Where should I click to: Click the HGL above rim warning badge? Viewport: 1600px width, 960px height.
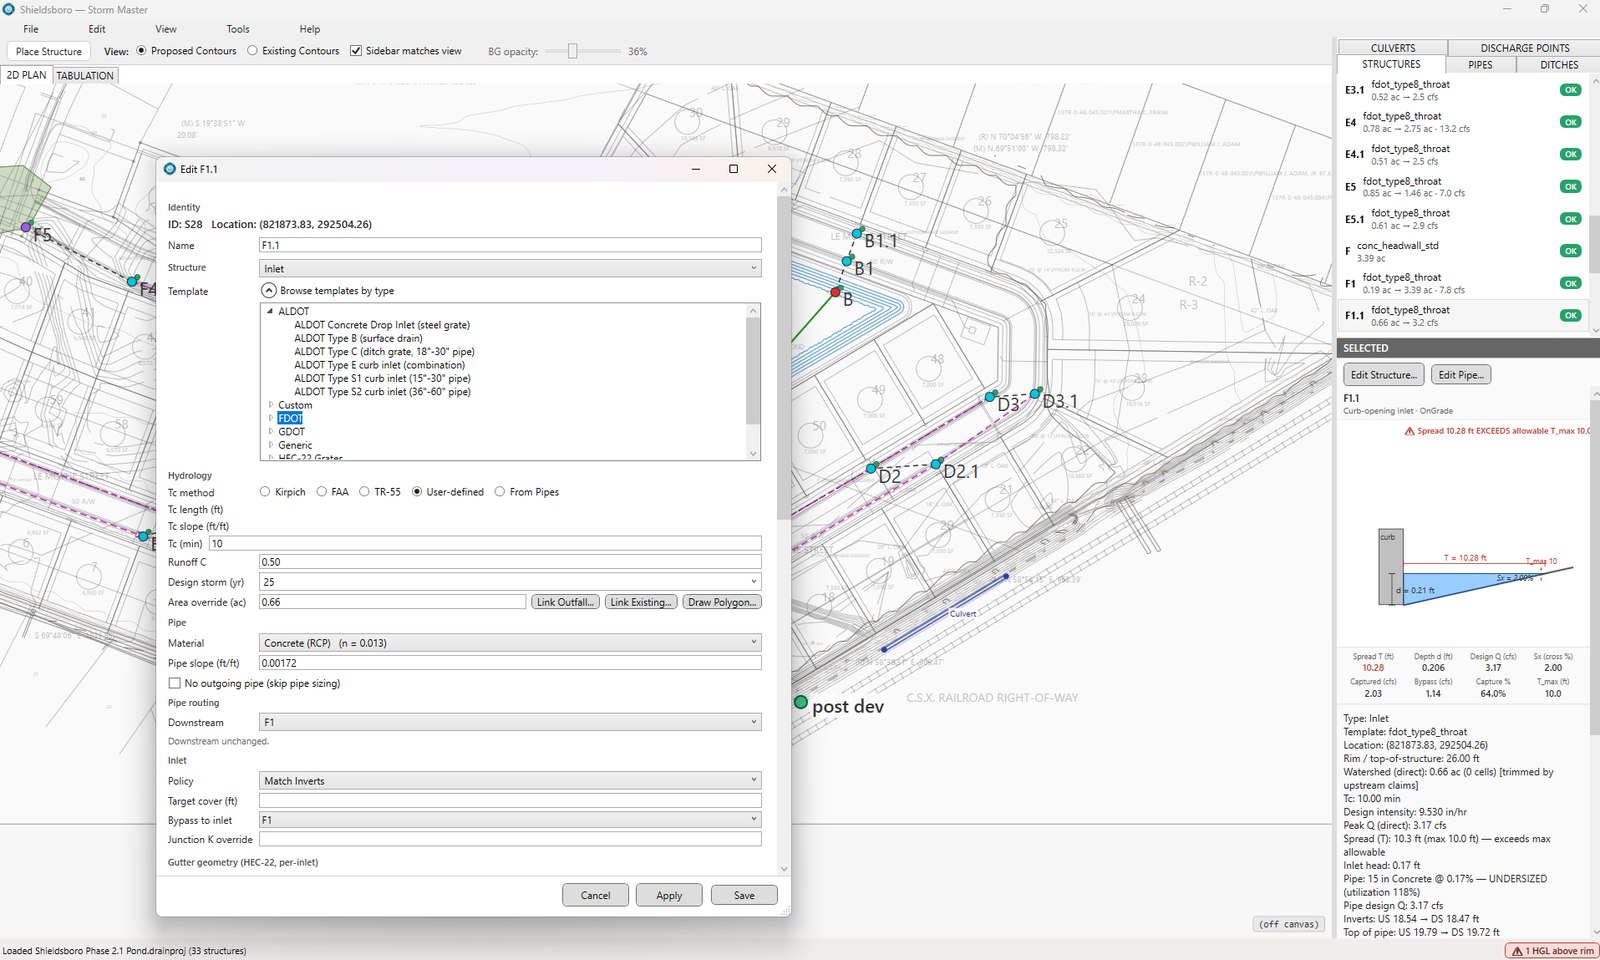click(x=1552, y=951)
